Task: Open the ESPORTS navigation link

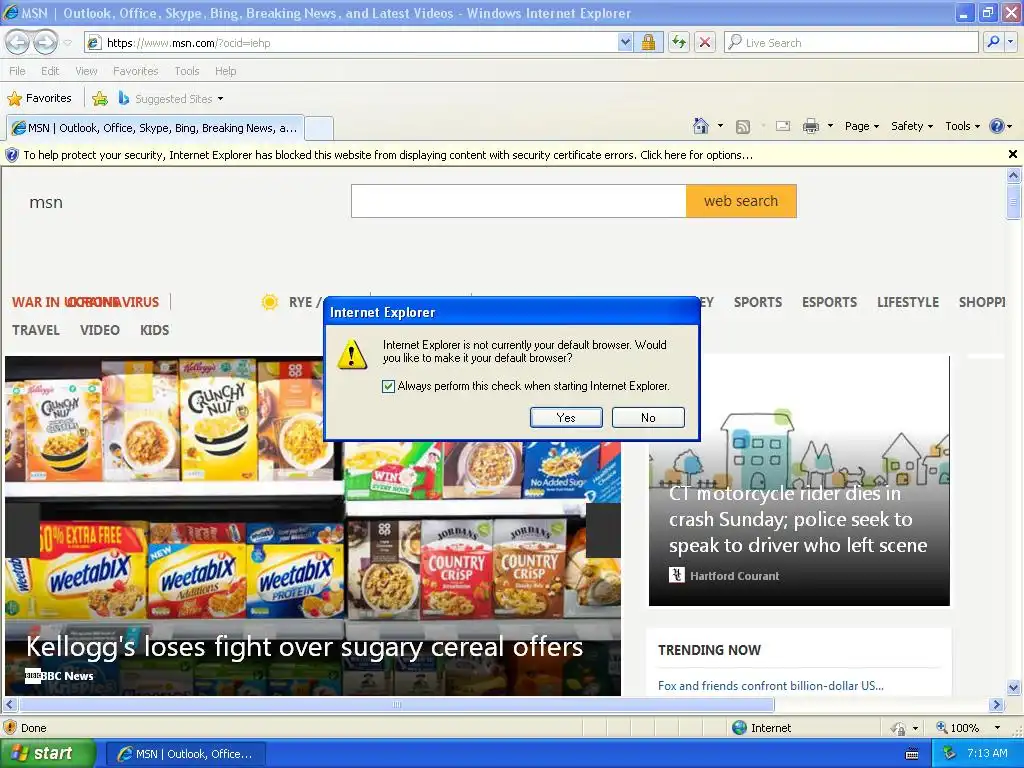Action: pos(829,302)
